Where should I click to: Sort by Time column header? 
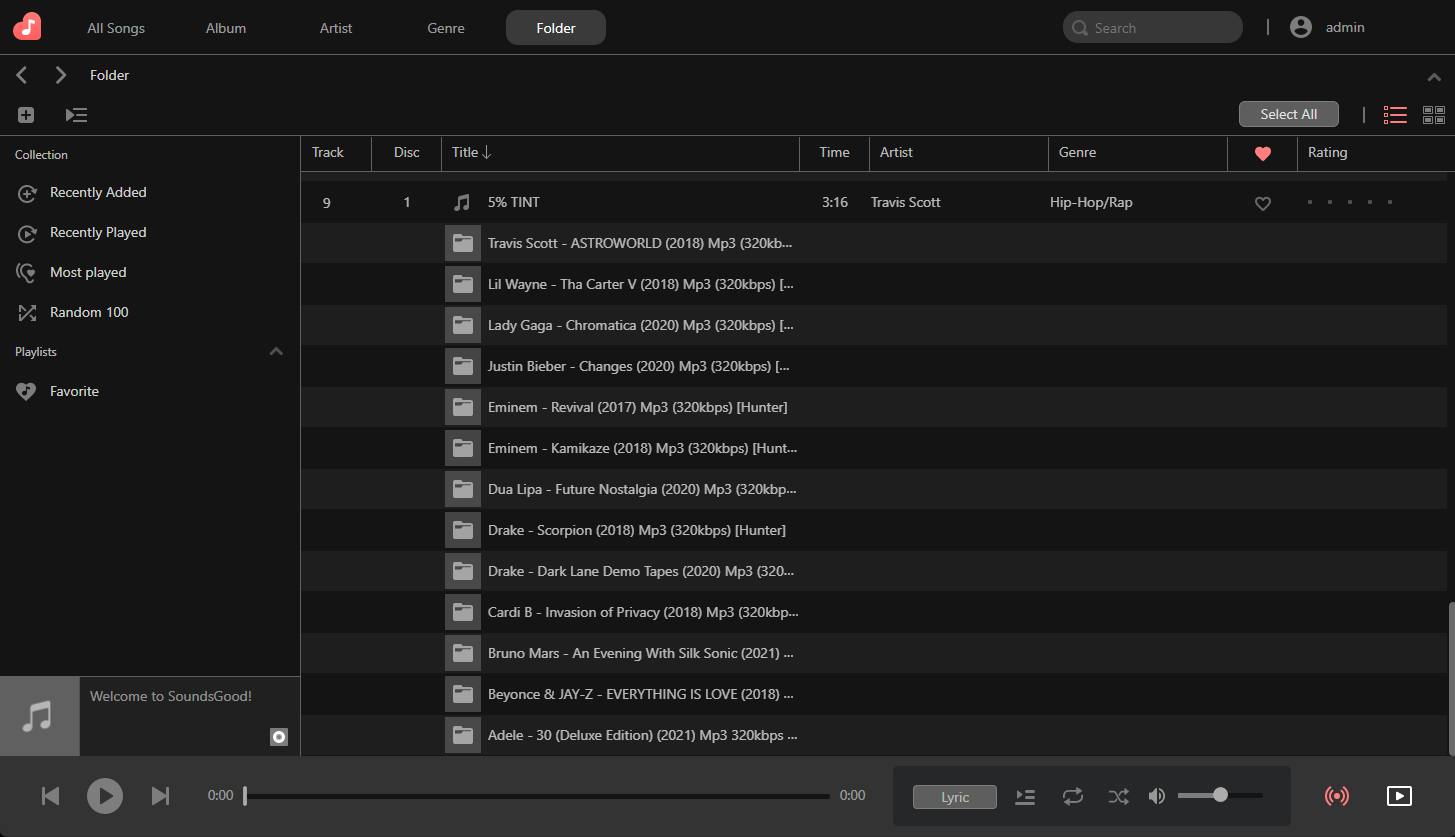click(x=834, y=153)
